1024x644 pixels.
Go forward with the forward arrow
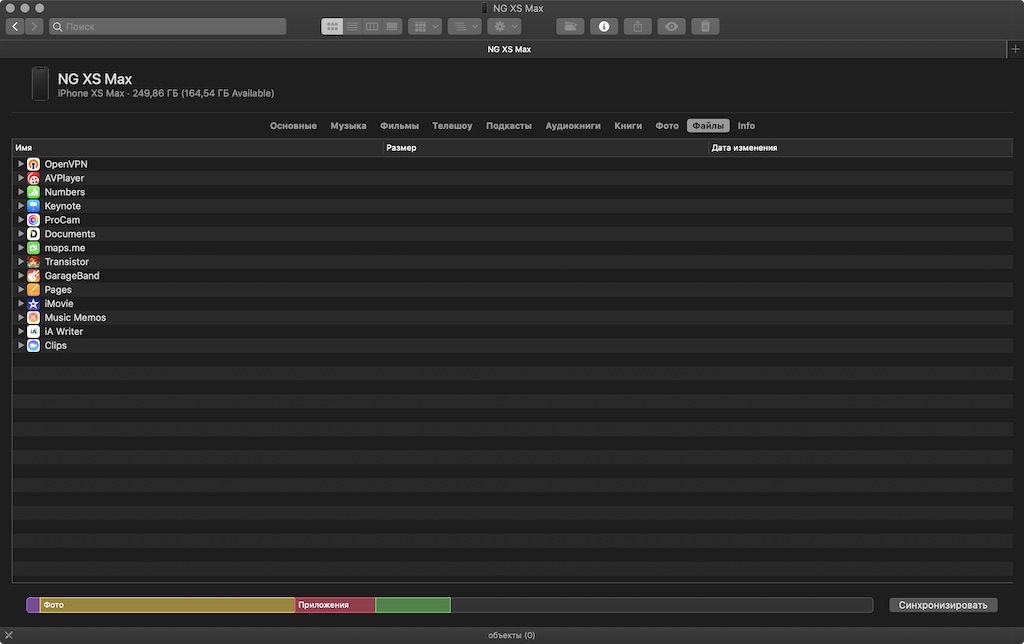pos(34,27)
